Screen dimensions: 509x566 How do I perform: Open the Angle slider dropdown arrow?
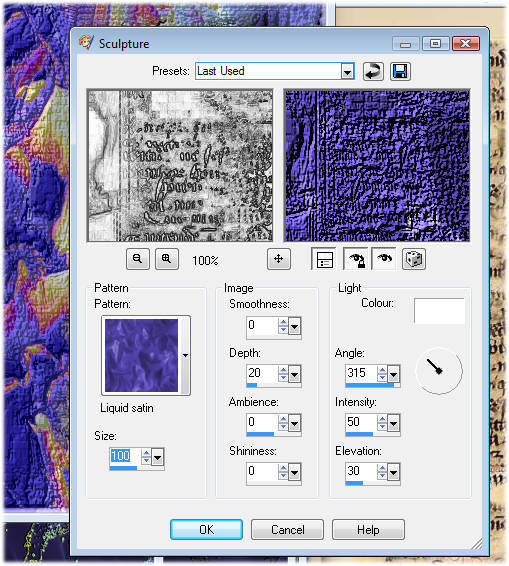pos(393,374)
